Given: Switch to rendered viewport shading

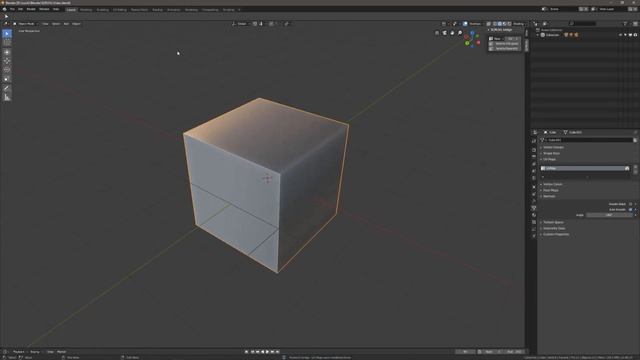Looking at the screenshot, I should tap(509, 24).
